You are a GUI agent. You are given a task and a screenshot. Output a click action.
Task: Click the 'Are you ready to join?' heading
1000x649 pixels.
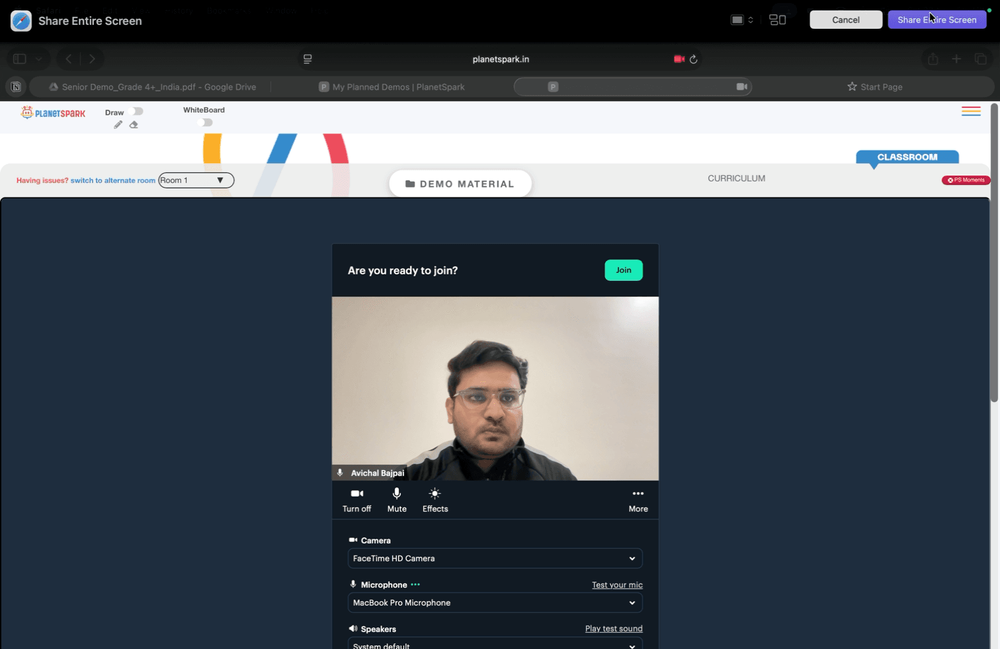pyautogui.click(x=402, y=270)
